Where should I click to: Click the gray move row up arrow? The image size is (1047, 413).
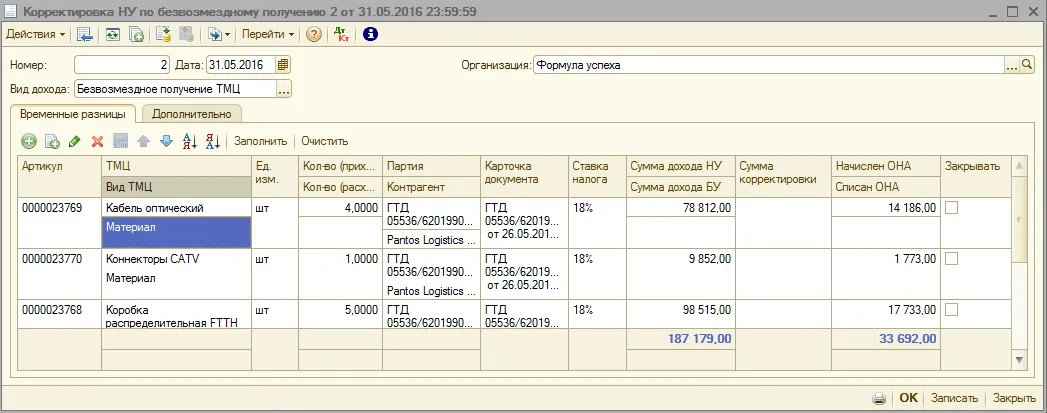[x=144, y=141]
